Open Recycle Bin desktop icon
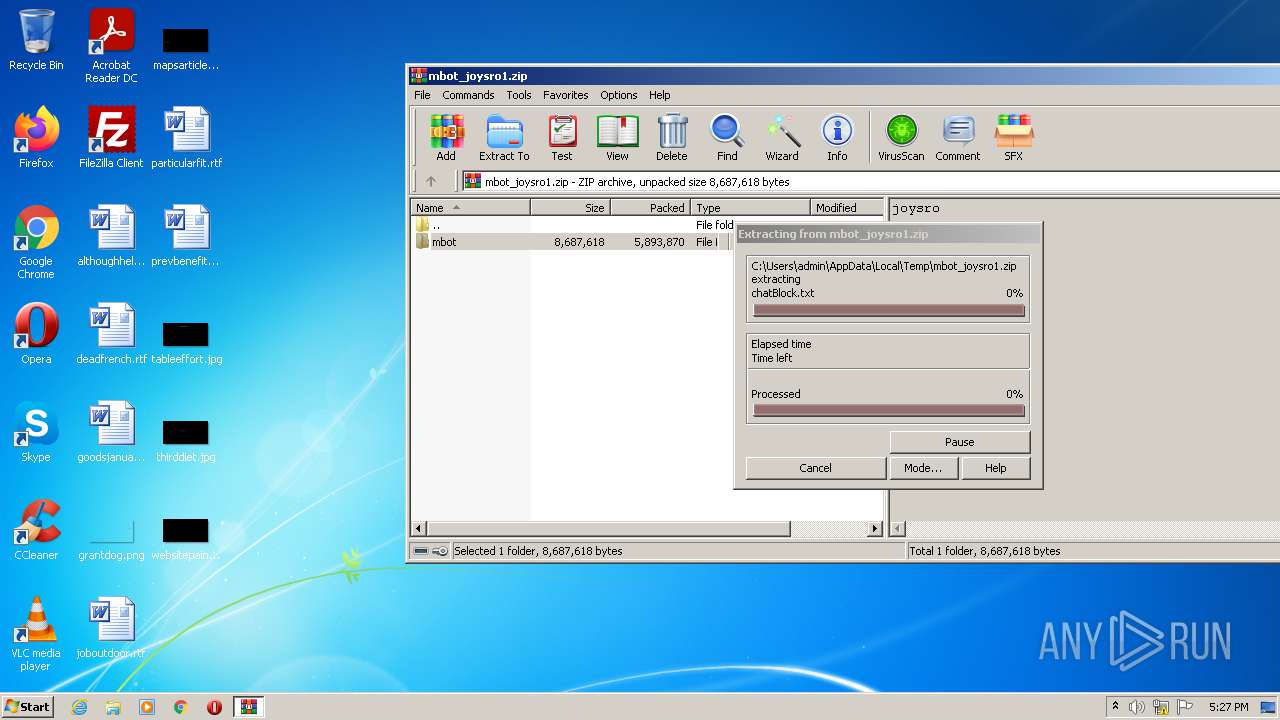Viewport: 1280px width, 720px height. [36, 40]
